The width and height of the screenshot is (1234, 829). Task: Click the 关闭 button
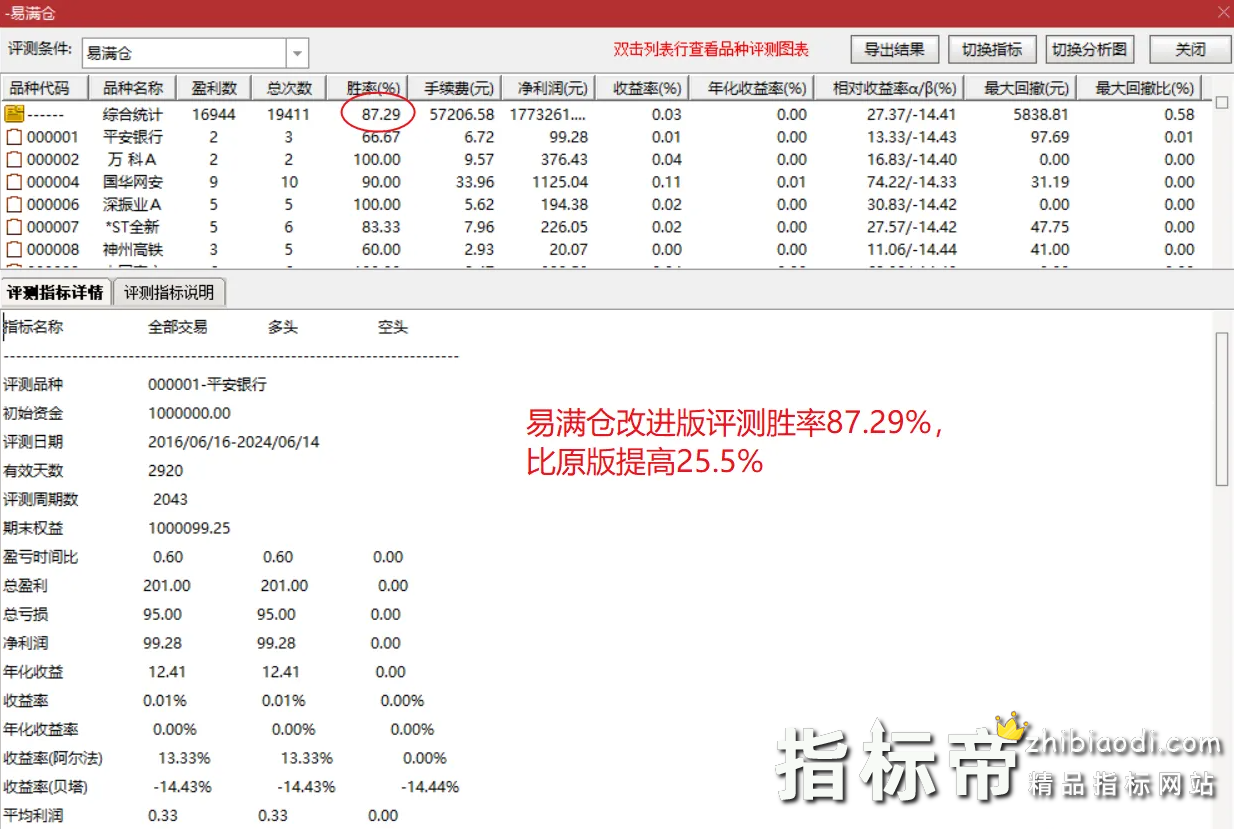coord(1190,49)
